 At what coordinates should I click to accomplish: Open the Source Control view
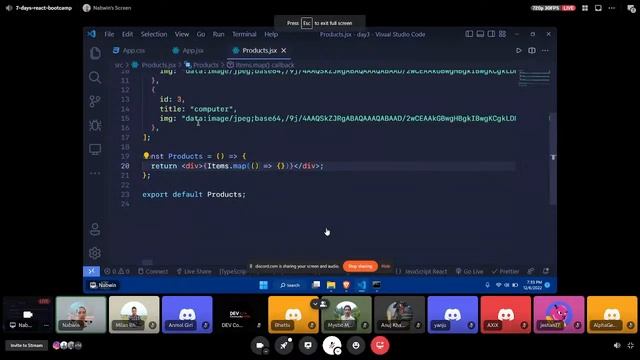[95, 101]
